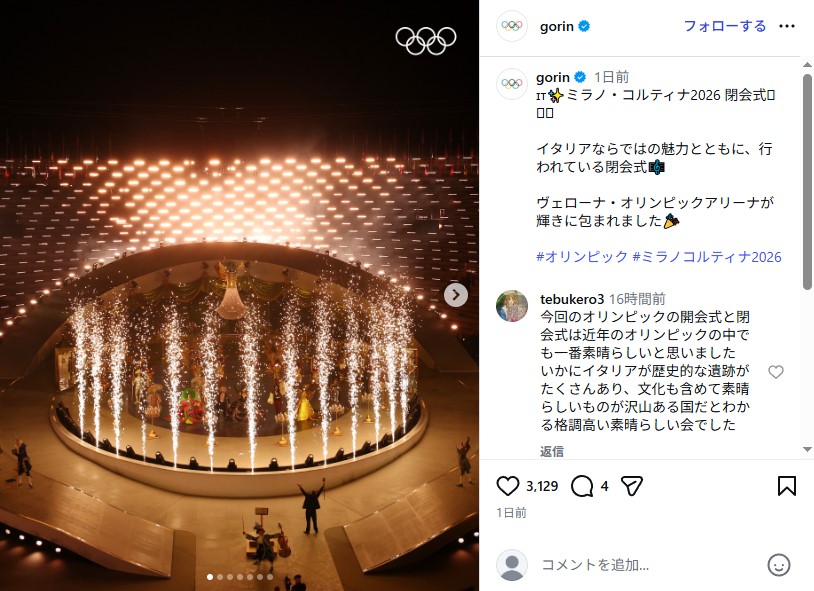
Task: Click 返信 to reply to the comment
Action: (x=551, y=451)
